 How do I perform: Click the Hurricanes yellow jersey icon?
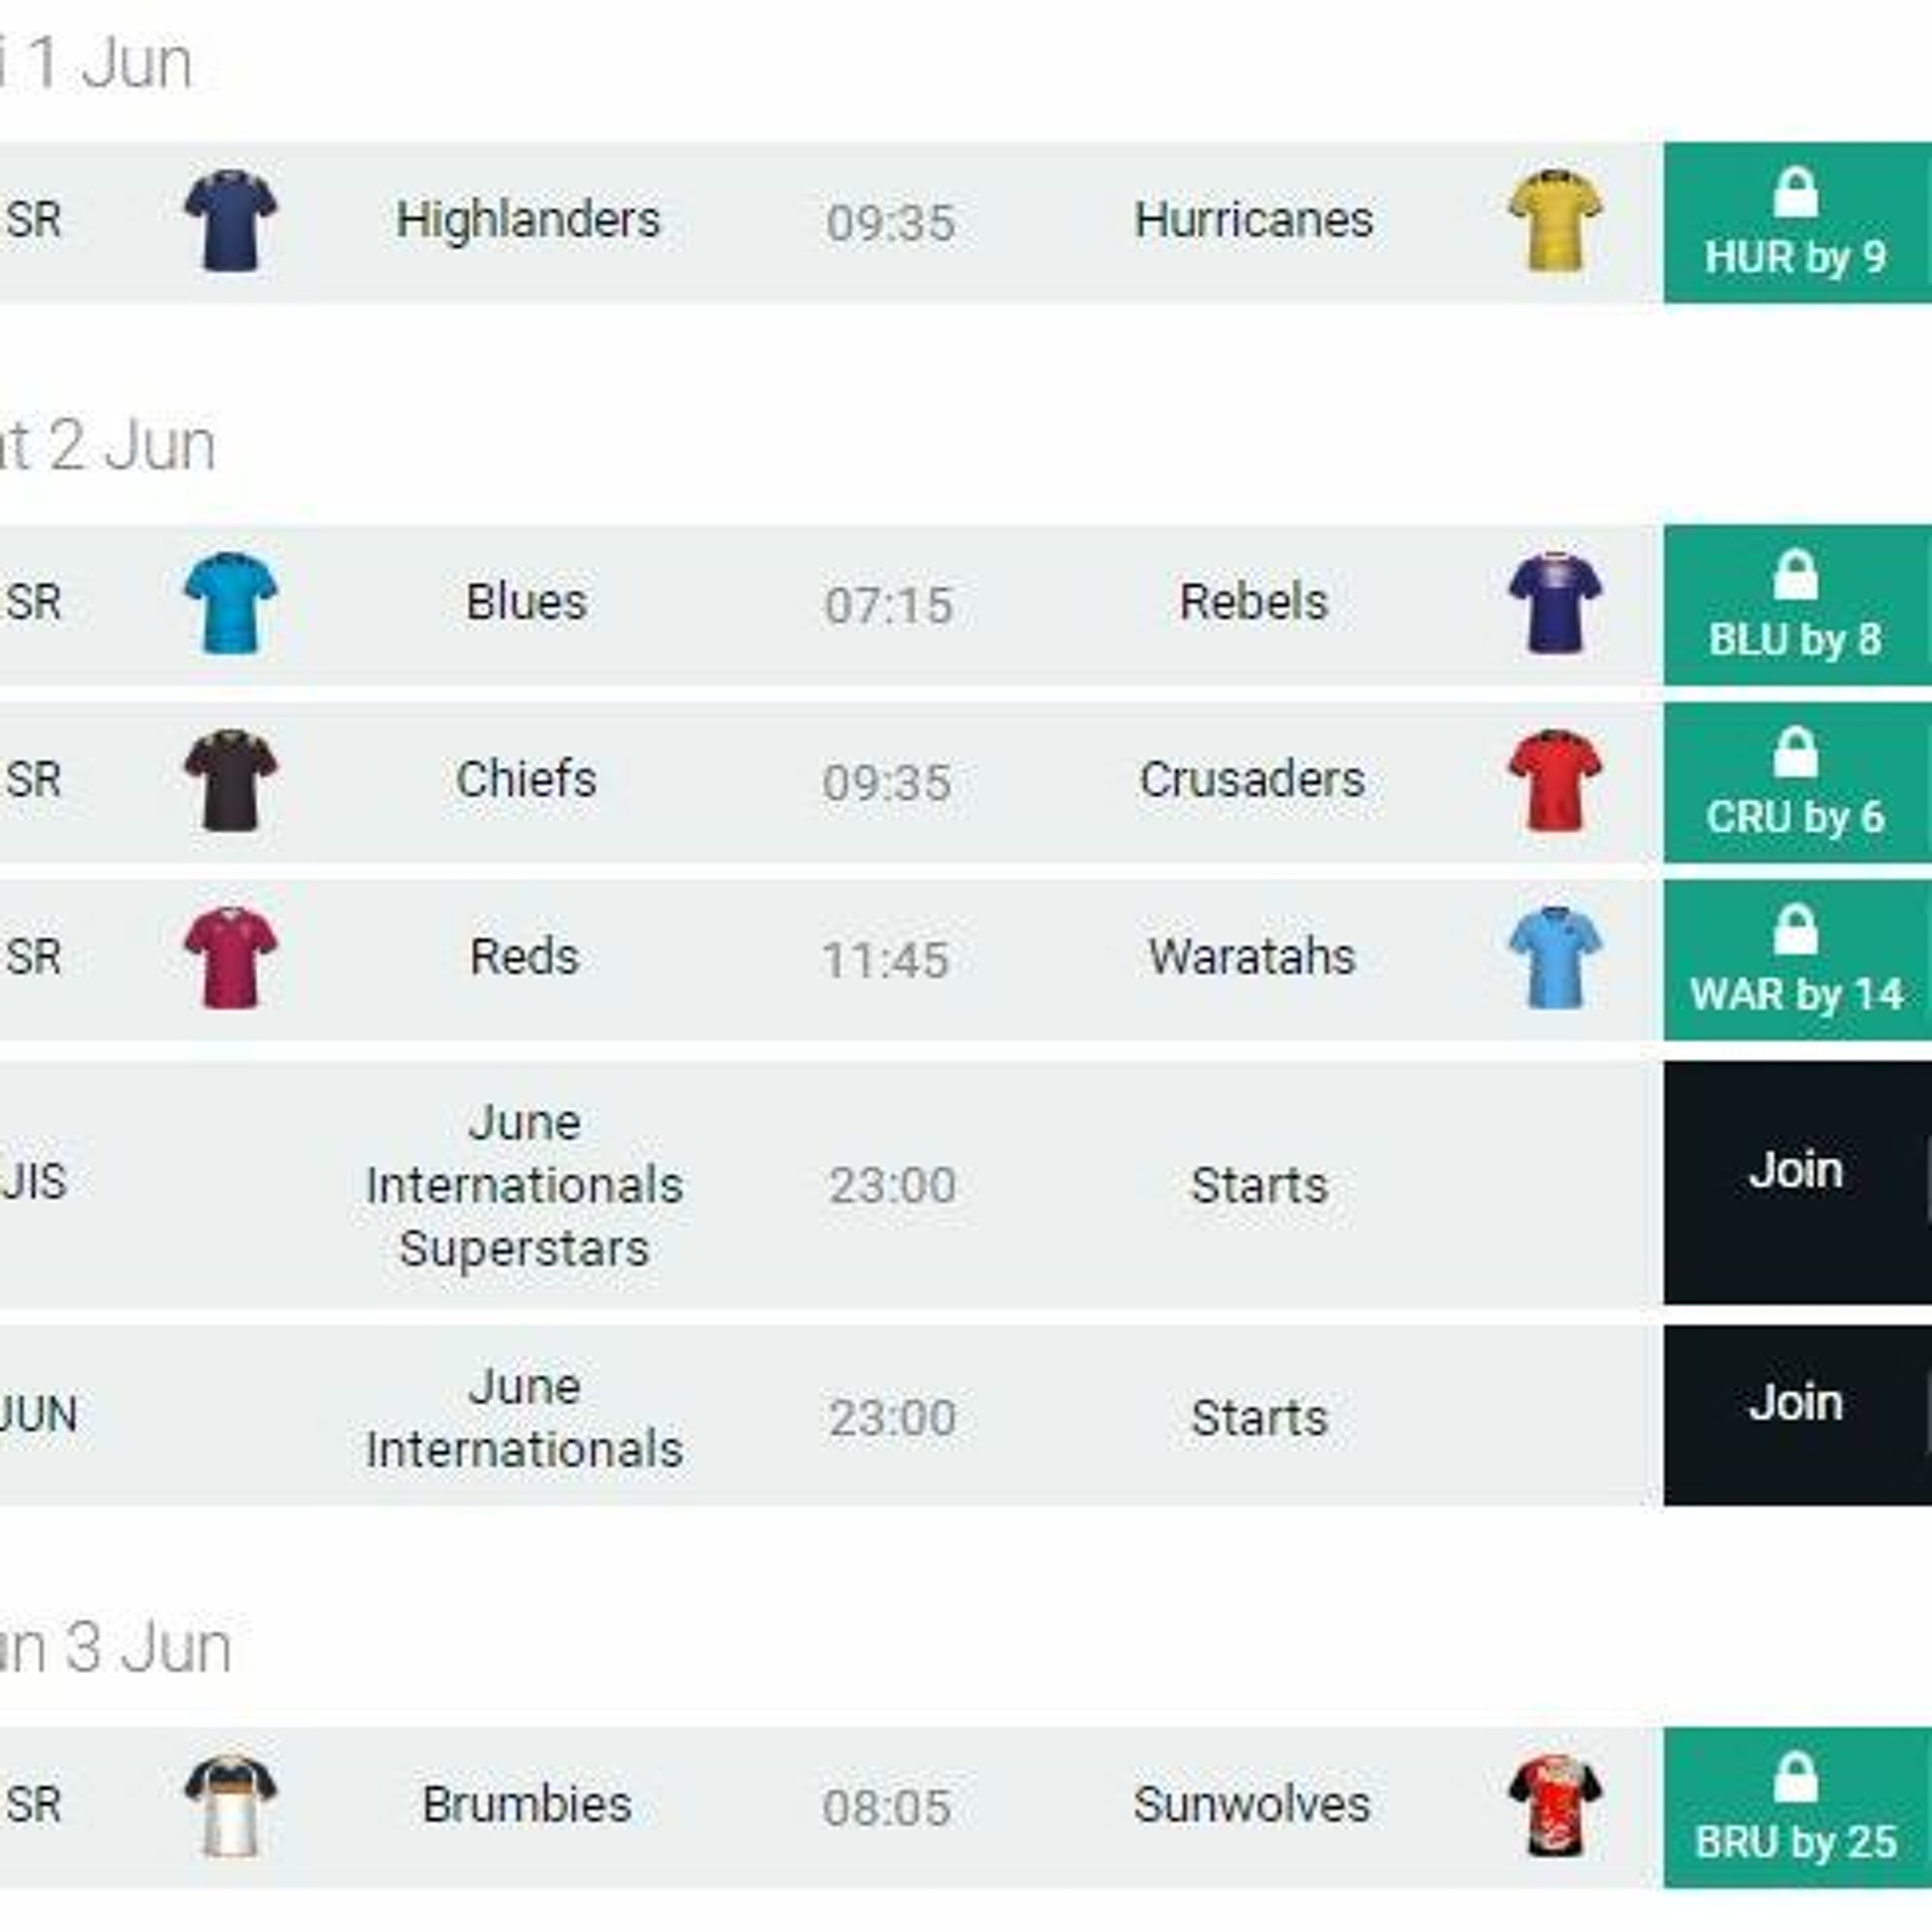tap(1555, 221)
